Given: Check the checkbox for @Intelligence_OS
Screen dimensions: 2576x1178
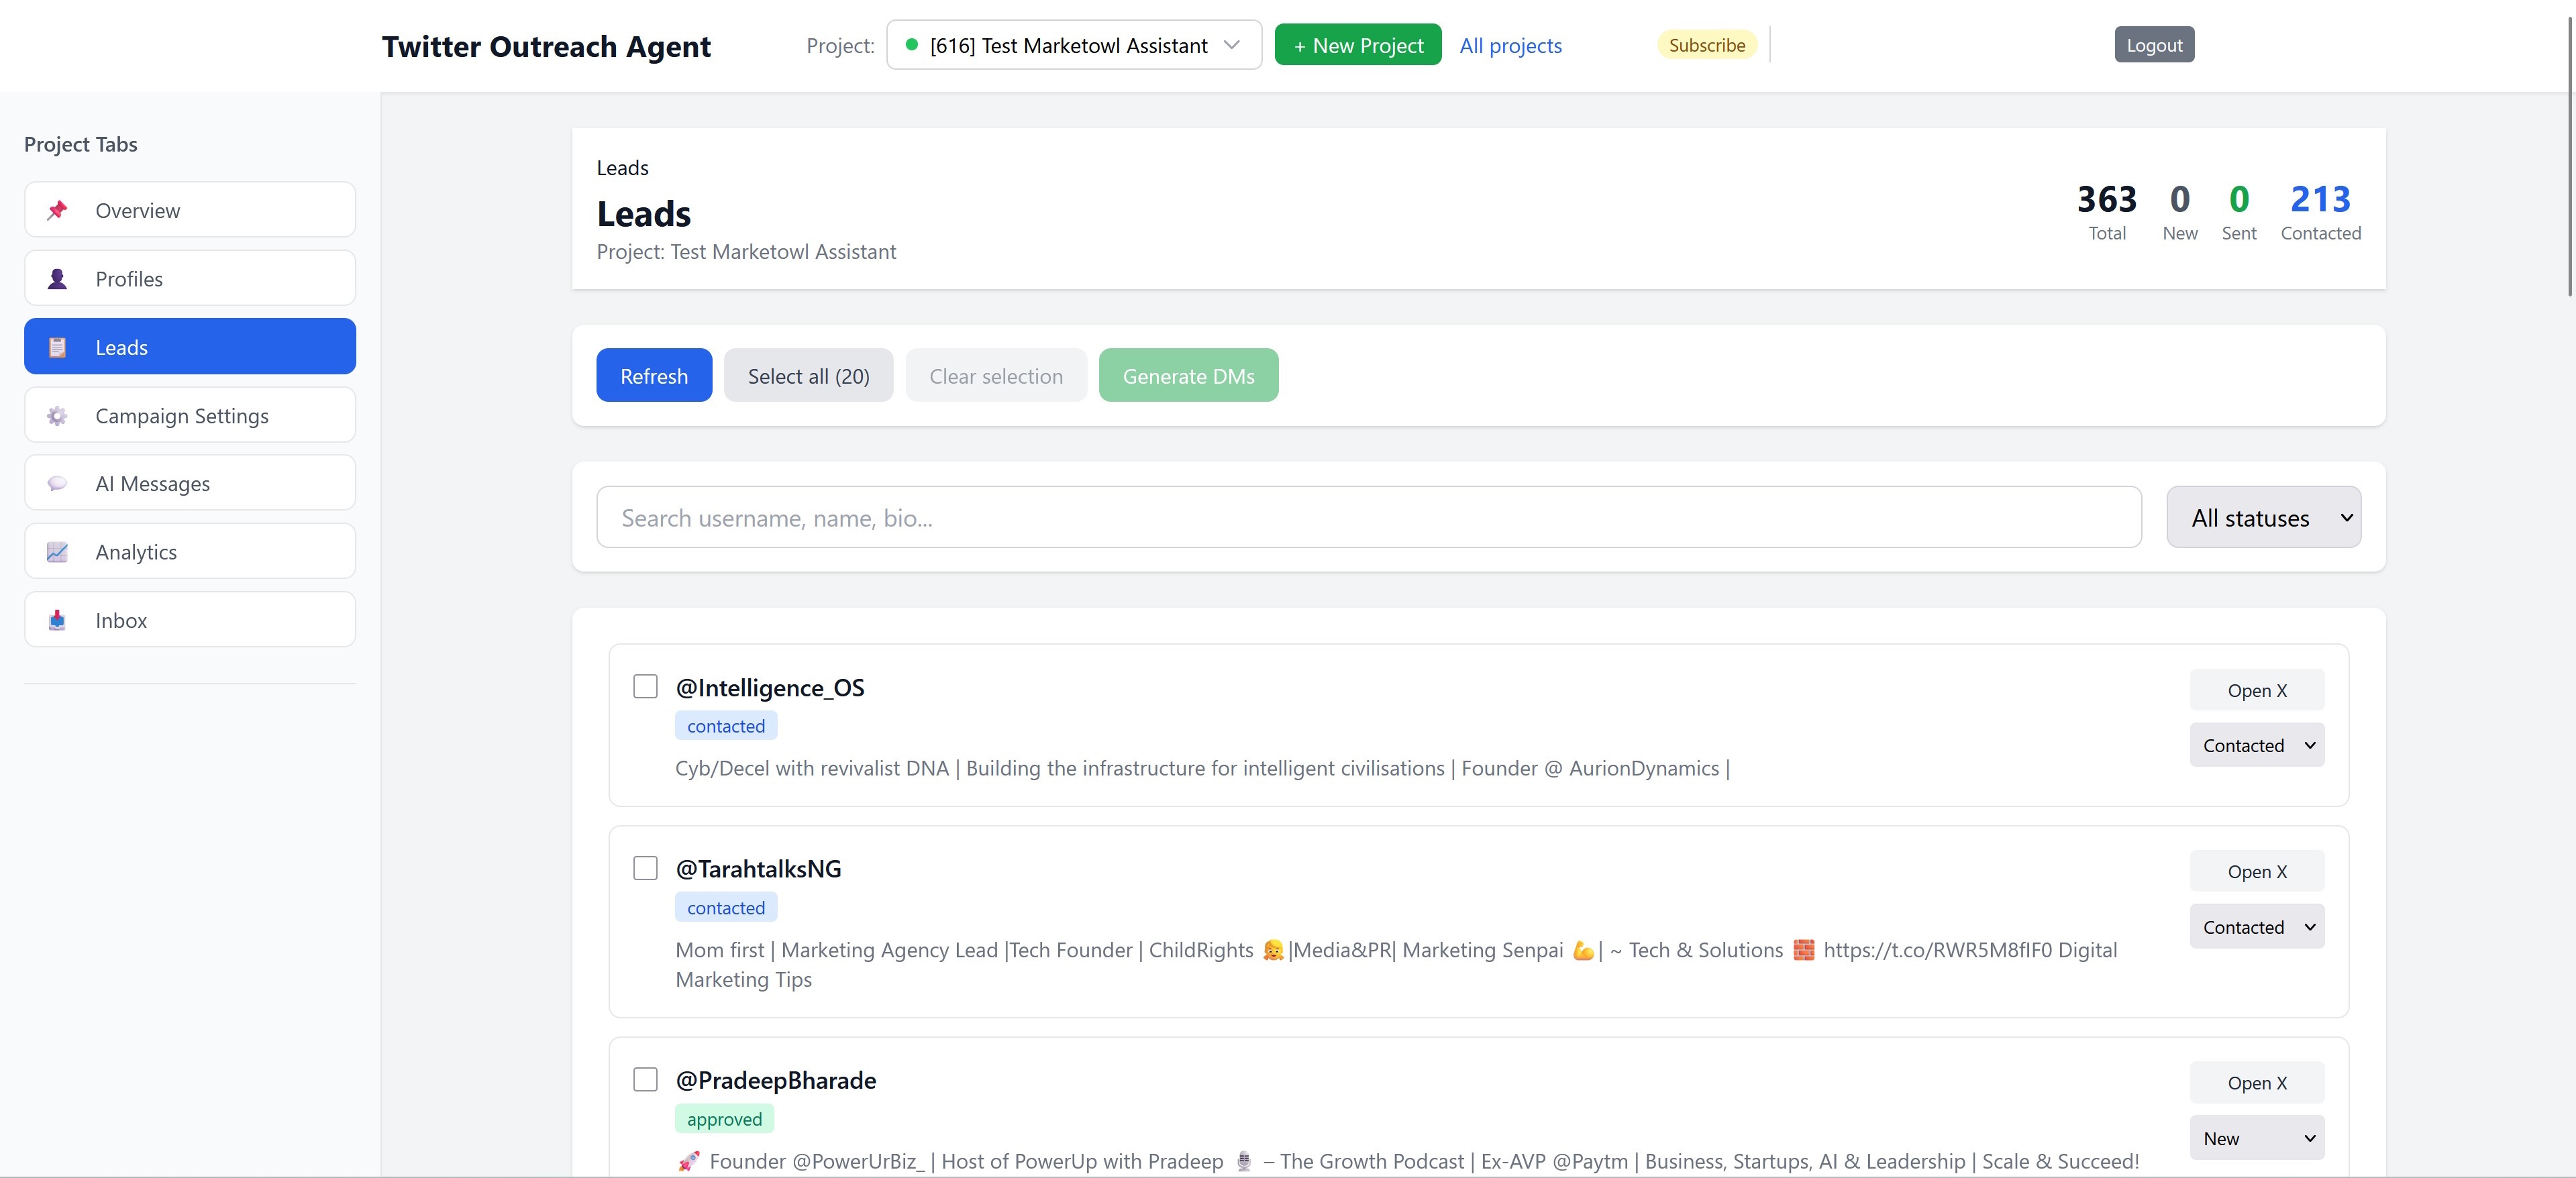Looking at the screenshot, I should pyautogui.click(x=645, y=687).
